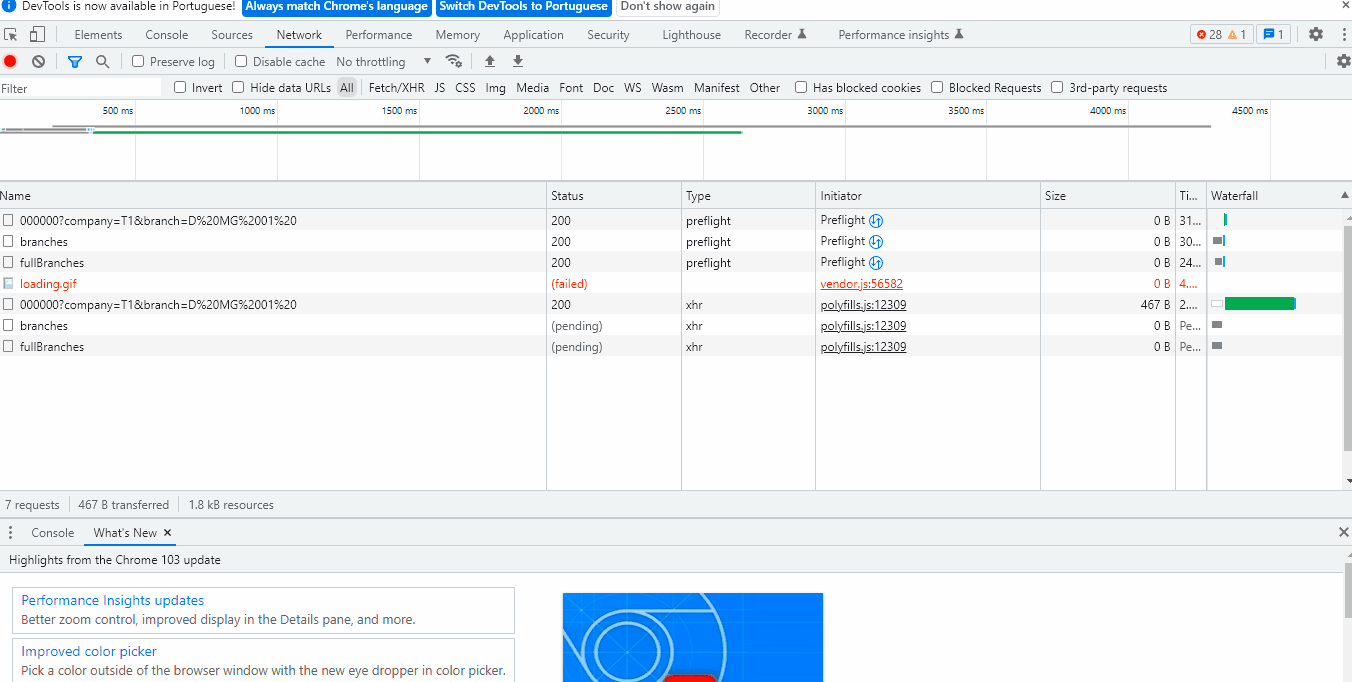
Task: Click Always match Chrome's language button
Action: click(337, 7)
